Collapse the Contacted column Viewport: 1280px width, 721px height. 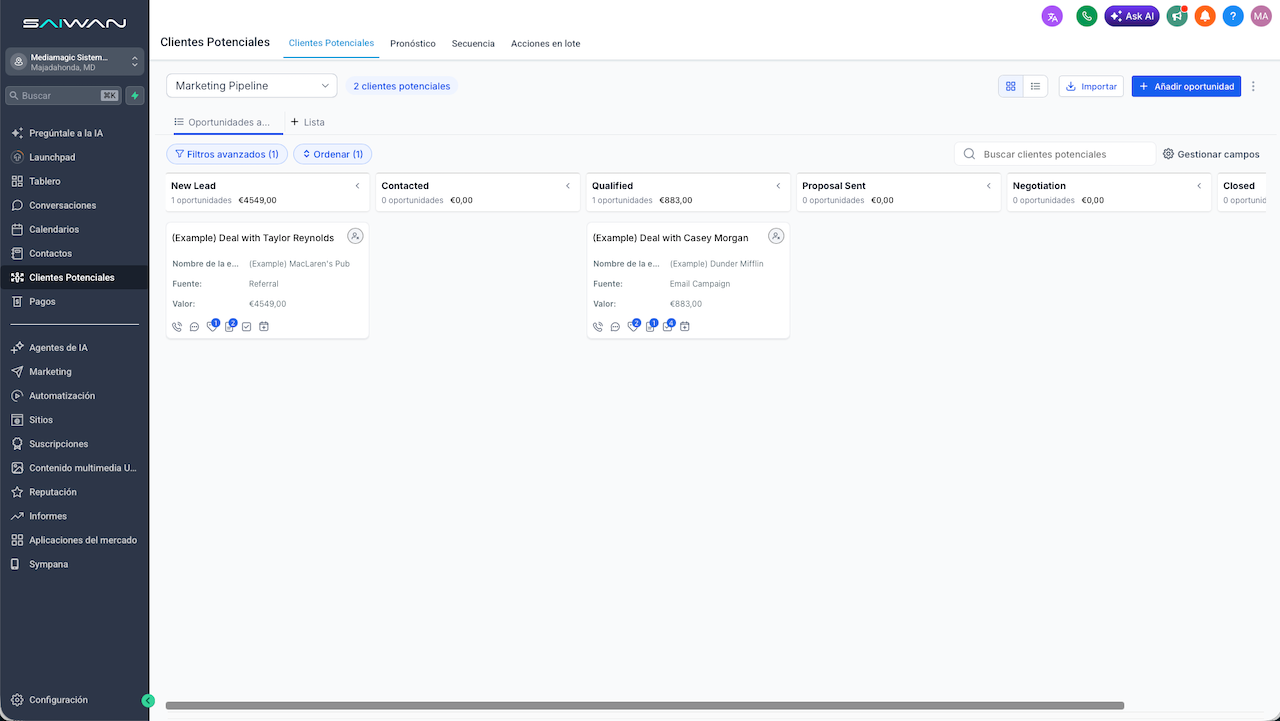click(x=568, y=186)
